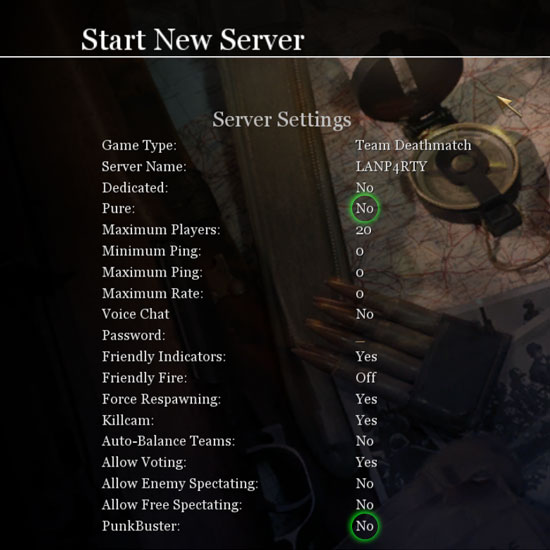The image size is (550, 550).
Task: Select the Minimum Ping value field
Action: pos(360,251)
